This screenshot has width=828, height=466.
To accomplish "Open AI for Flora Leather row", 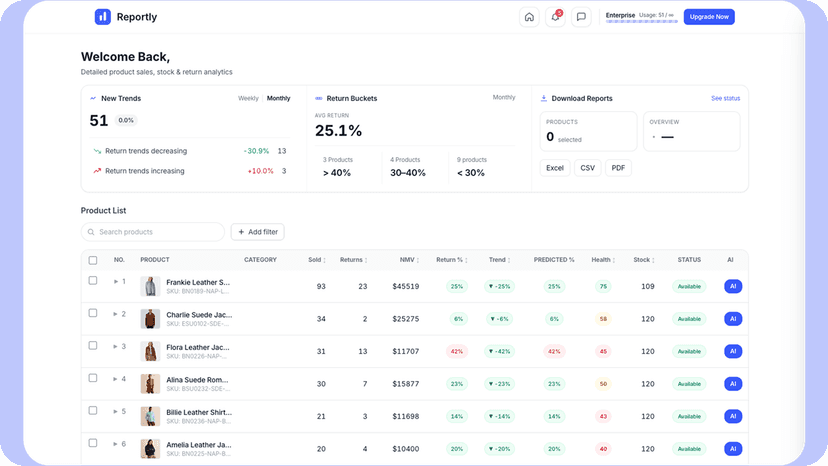I will tap(733, 351).
